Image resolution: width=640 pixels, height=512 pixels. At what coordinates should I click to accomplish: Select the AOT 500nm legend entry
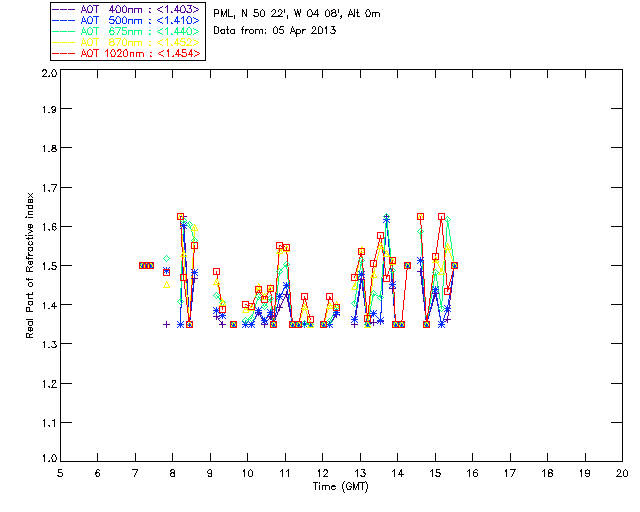[126, 20]
